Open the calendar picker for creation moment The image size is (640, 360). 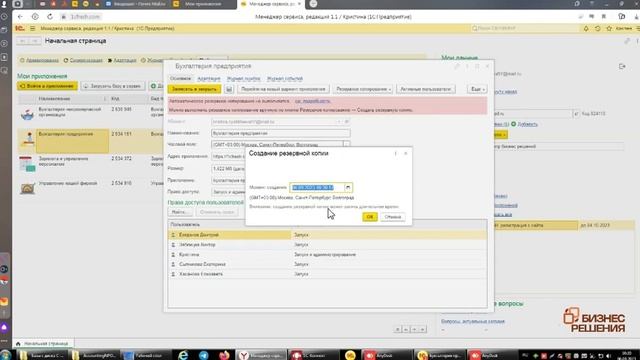click(x=348, y=187)
